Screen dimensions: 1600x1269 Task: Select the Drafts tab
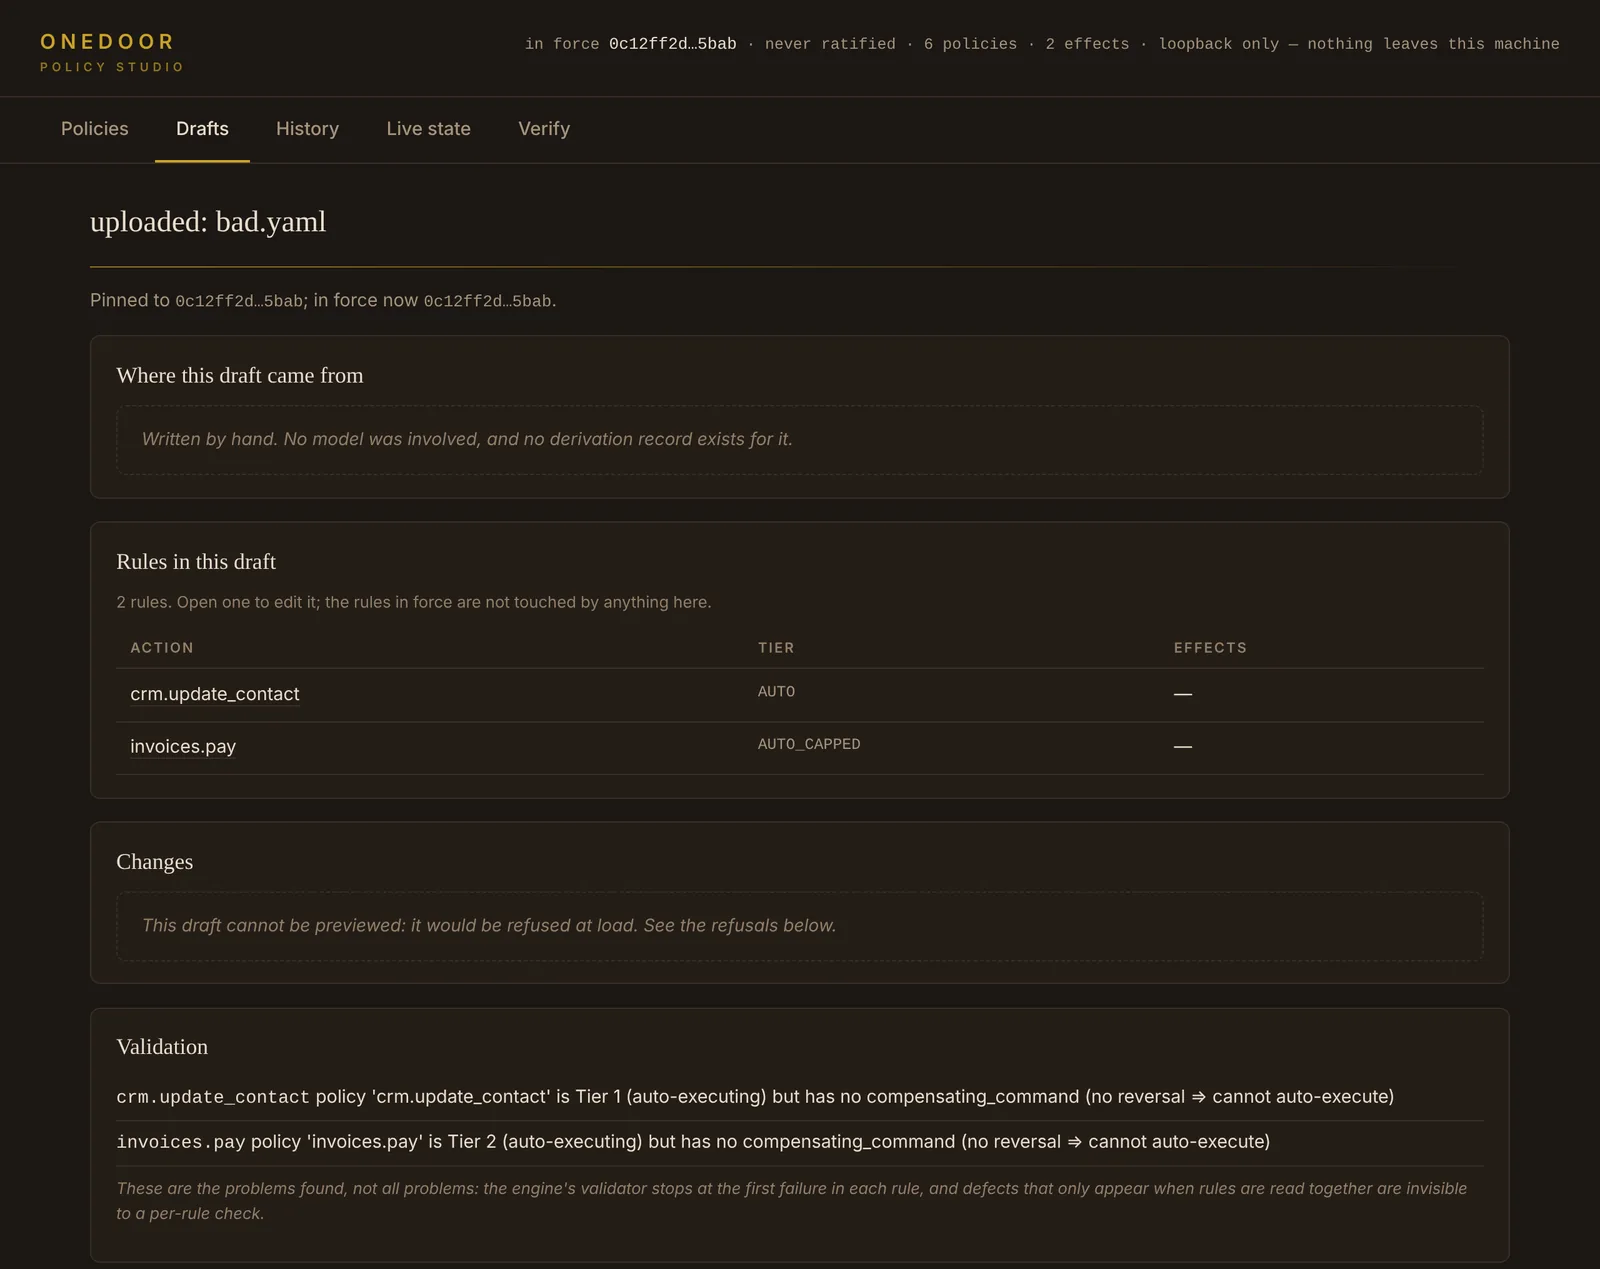pyautogui.click(x=202, y=129)
